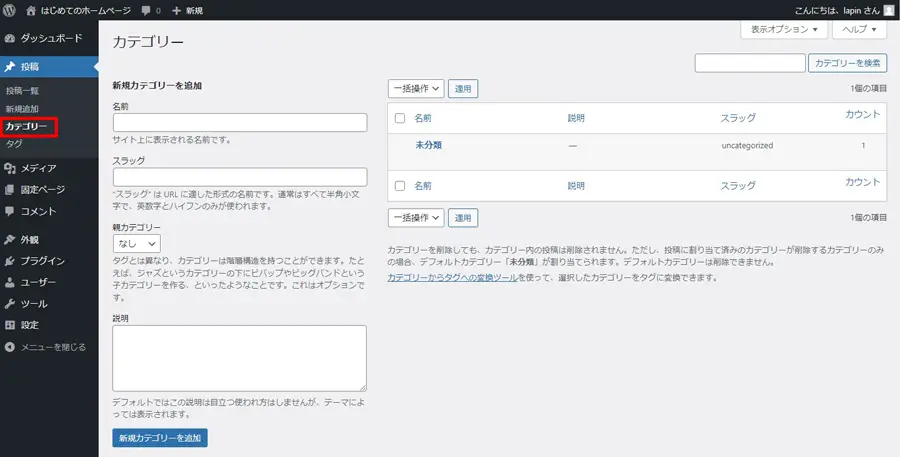Click the 固定ページ pages icon
900x457 pixels.
(x=9, y=189)
